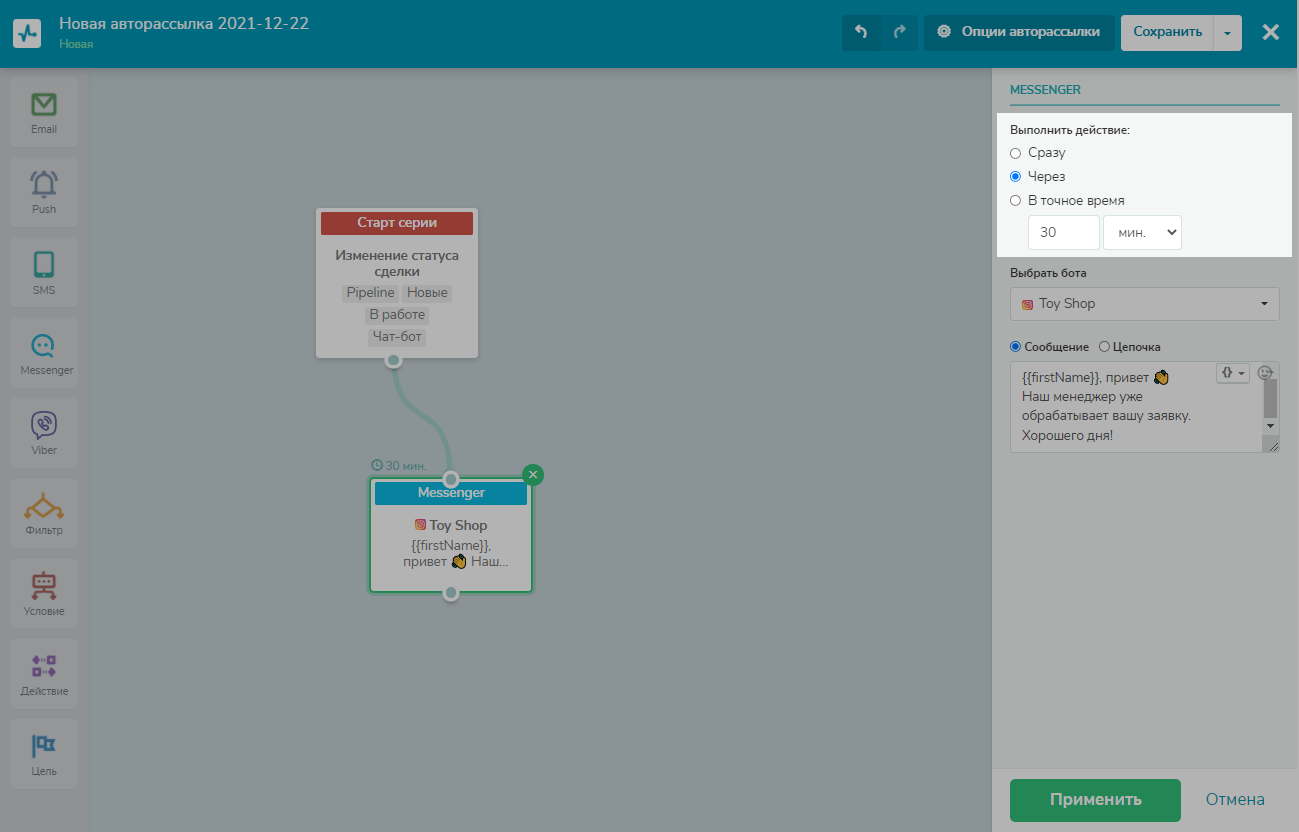
Task: Select the Viber block icon
Action: [44, 426]
